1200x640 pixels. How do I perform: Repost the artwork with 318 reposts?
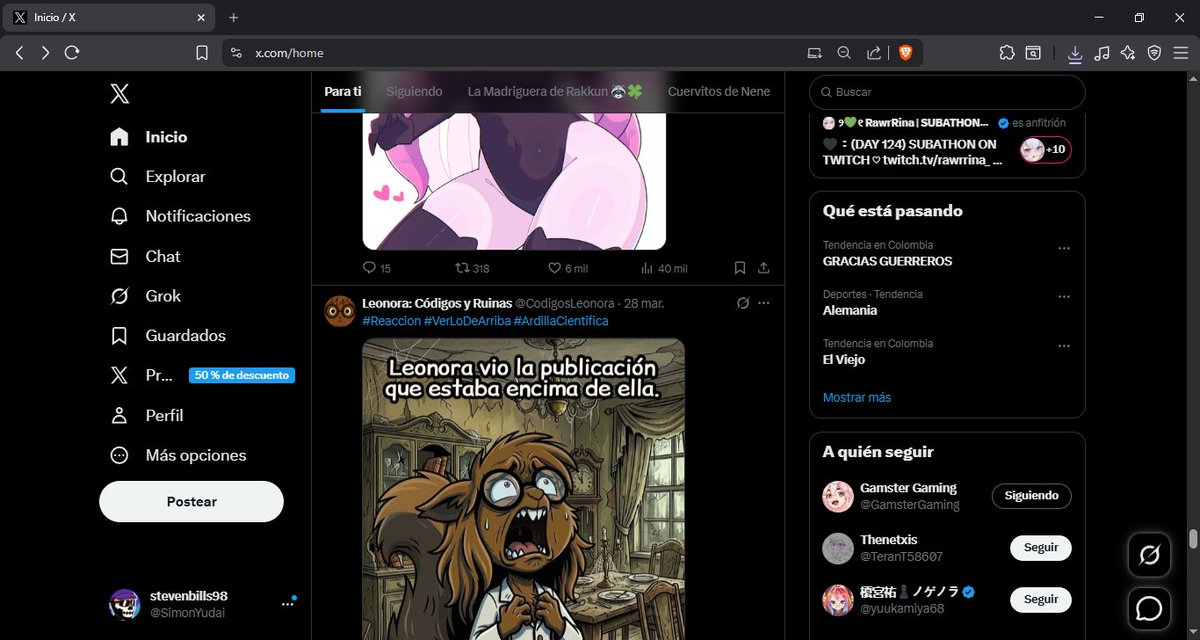(462, 268)
